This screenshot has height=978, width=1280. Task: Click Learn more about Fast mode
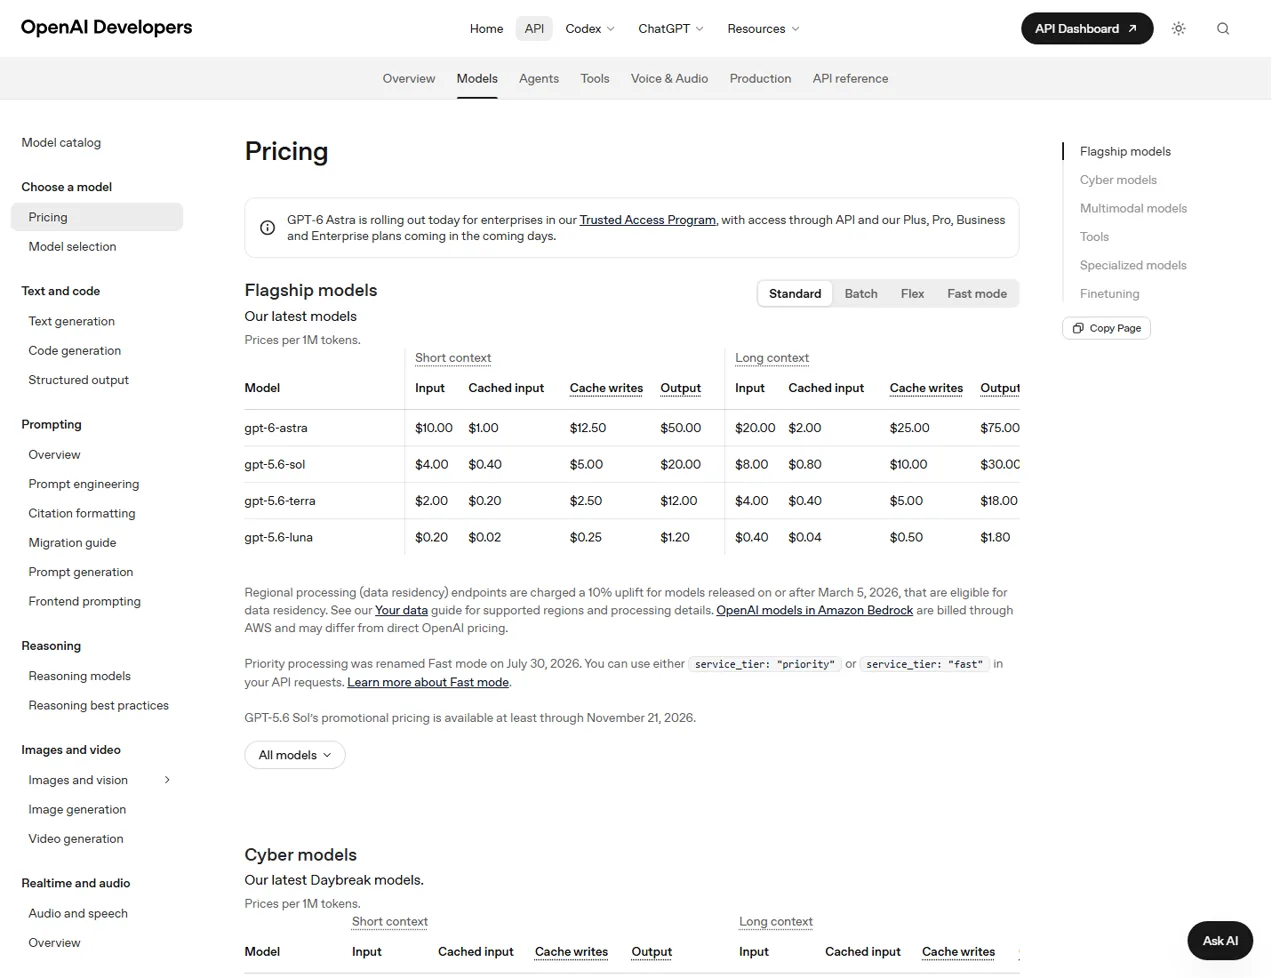pos(428,682)
